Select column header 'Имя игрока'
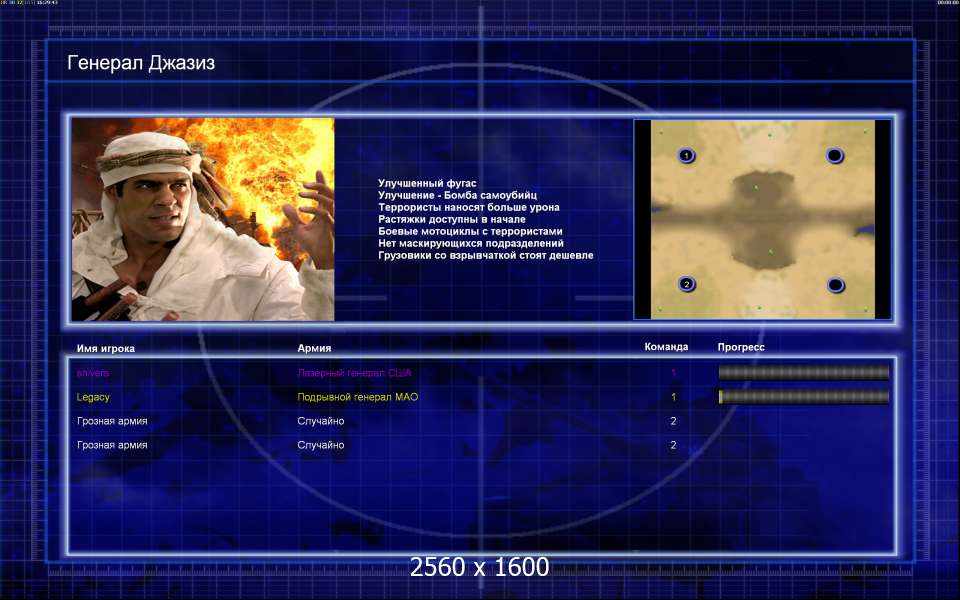This screenshot has width=960, height=600. pyautogui.click(x=106, y=348)
